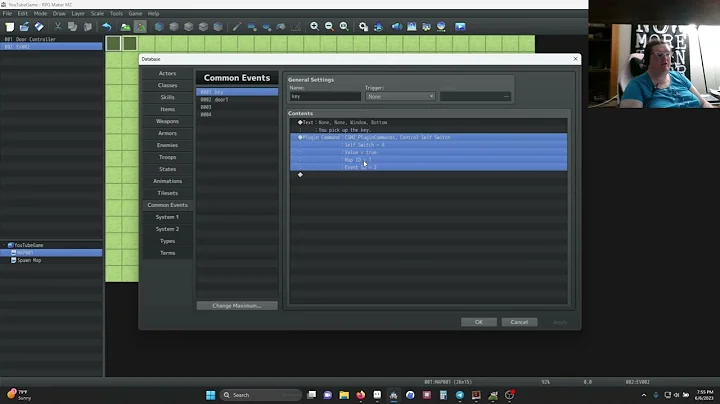Click the Cut scissors toolbar icon
Screen dimensions: 720x404
coord(58,27)
